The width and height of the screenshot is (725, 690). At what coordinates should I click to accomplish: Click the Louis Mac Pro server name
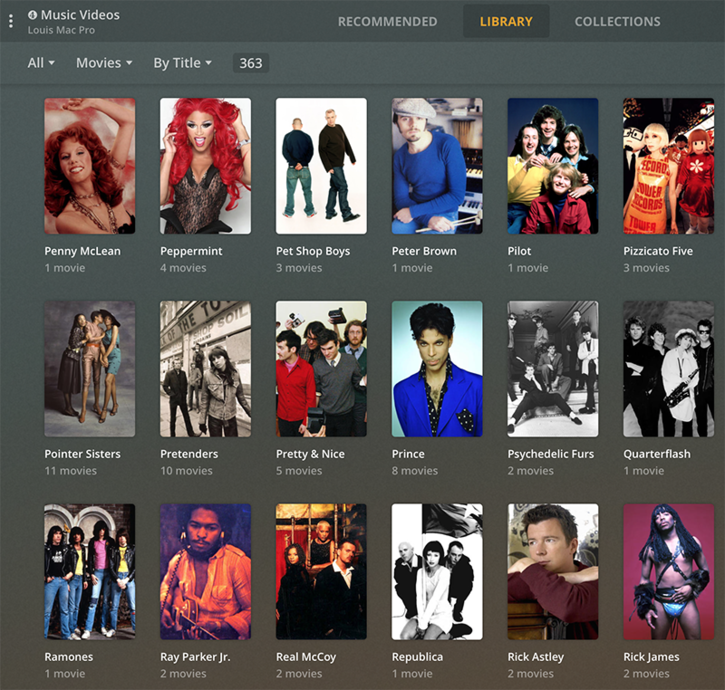[x=61, y=30]
